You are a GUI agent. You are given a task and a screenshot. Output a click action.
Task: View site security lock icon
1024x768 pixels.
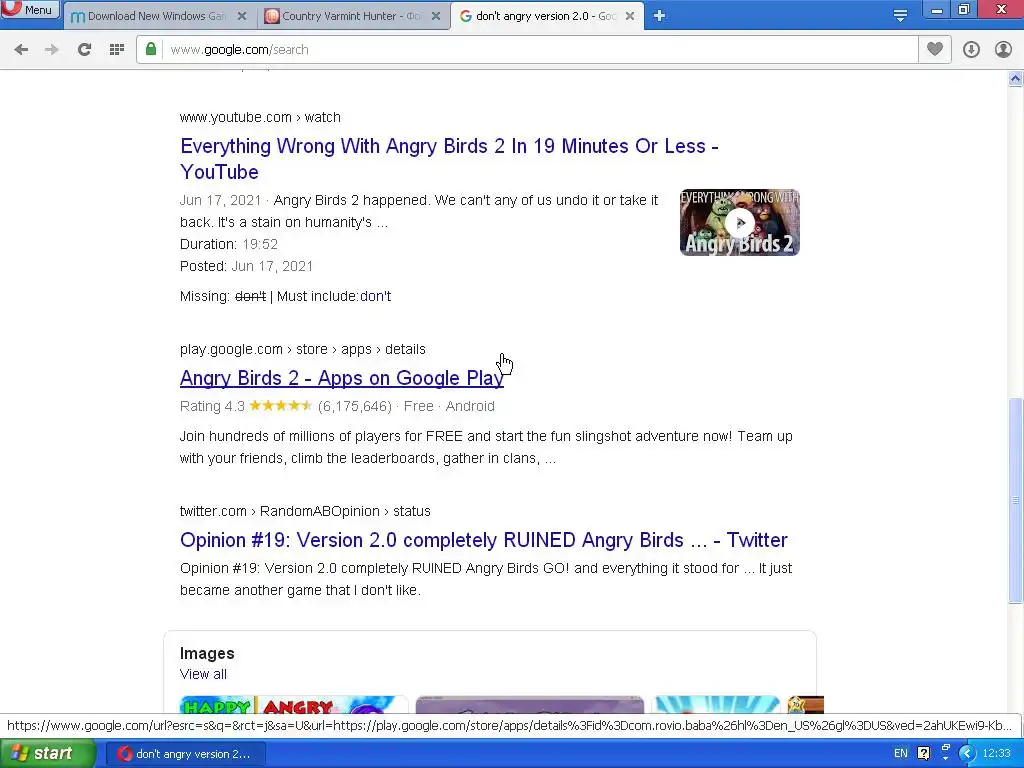click(151, 49)
